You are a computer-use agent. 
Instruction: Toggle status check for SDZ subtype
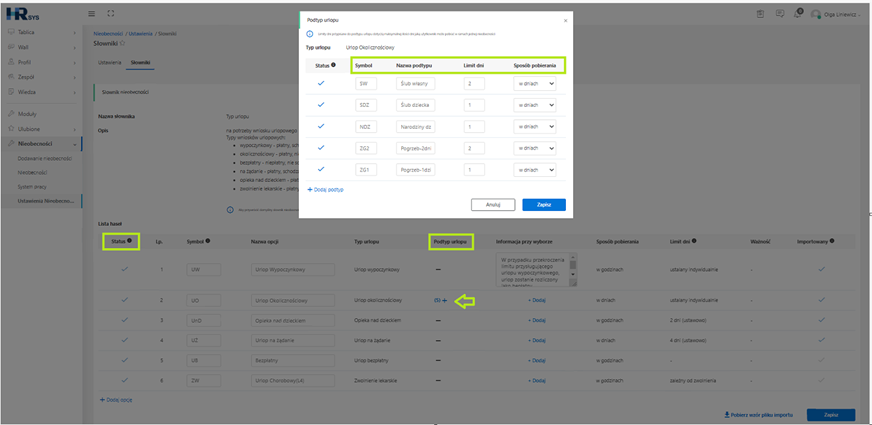tap(321, 105)
